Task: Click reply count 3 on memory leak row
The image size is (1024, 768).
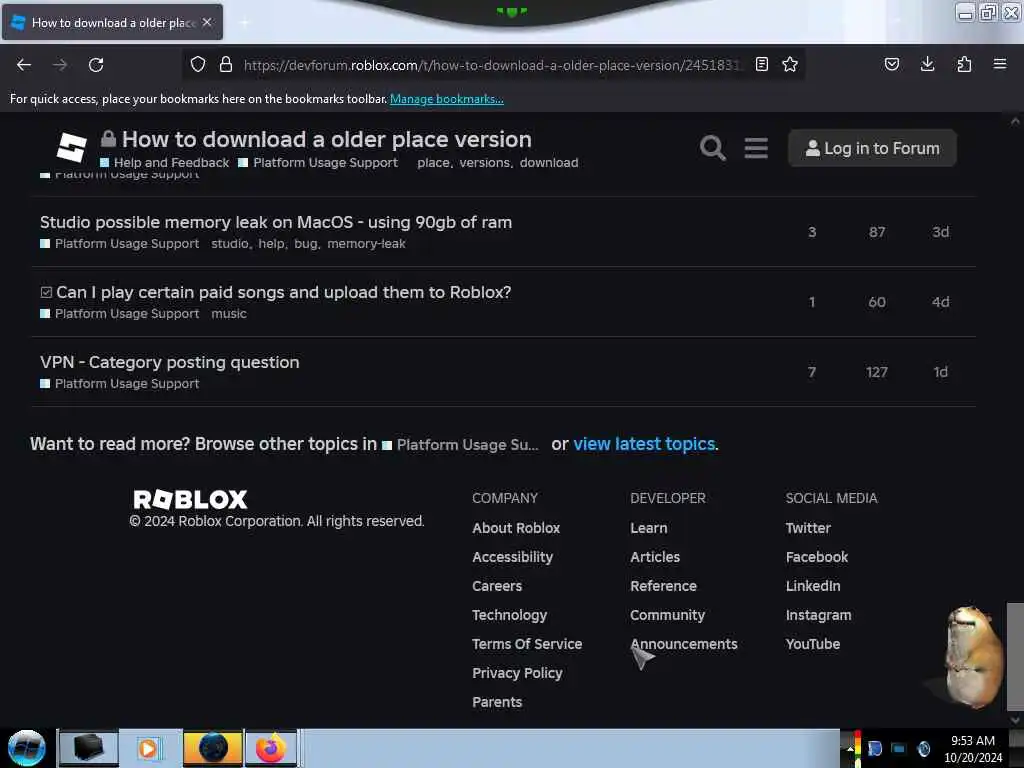Action: pyautogui.click(x=812, y=232)
